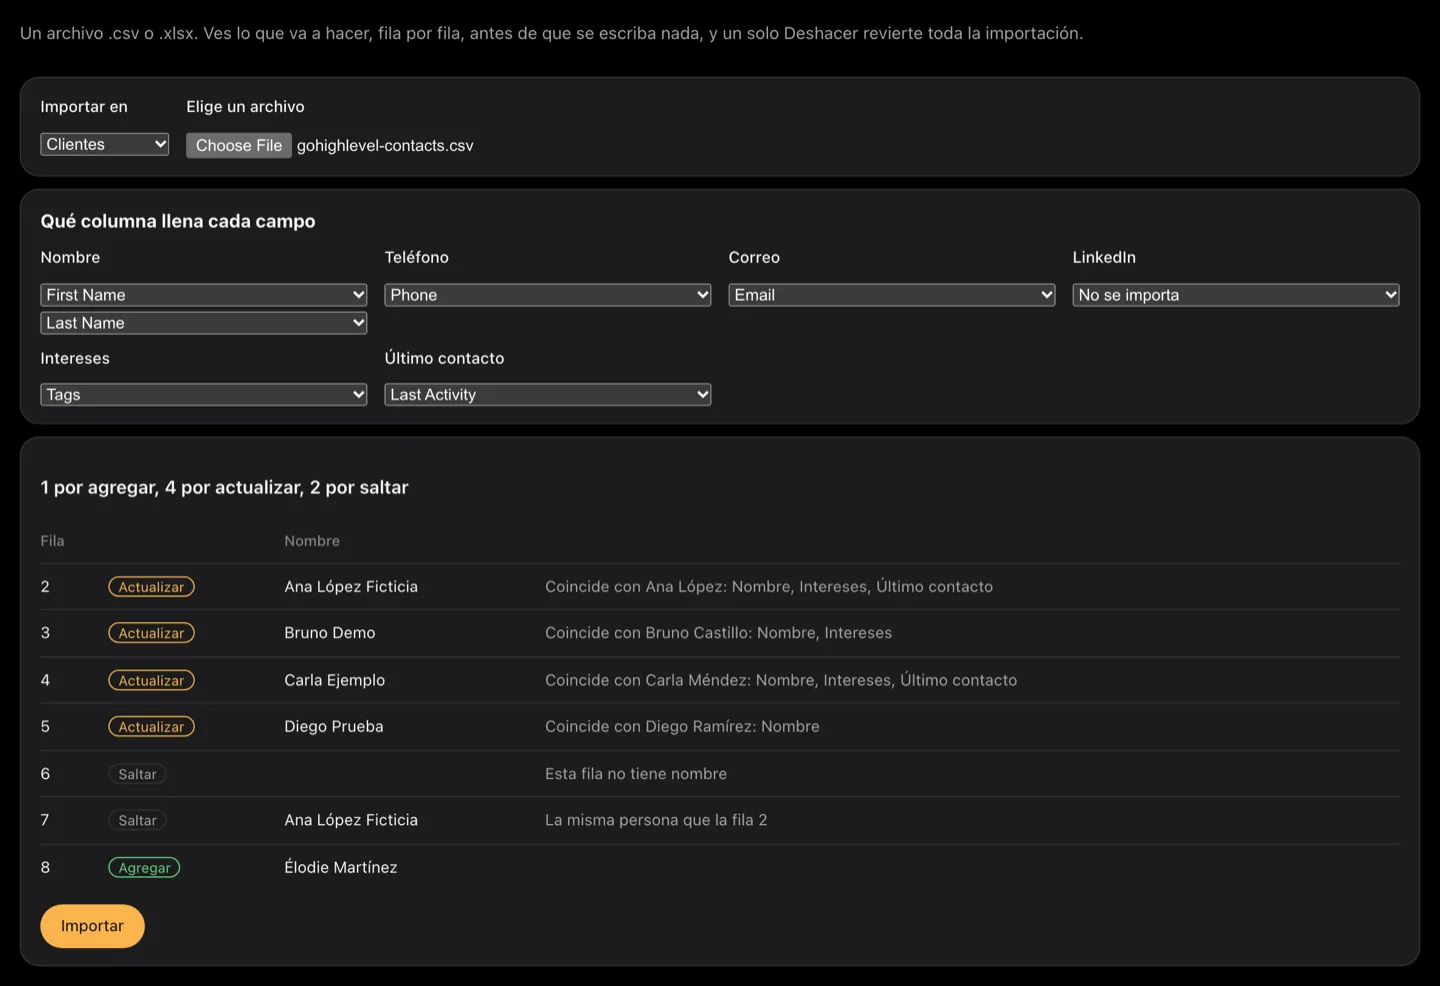This screenshot has width=1440, height=986.
Task: Click the 'Importar en' label
Action: point(84,107)
